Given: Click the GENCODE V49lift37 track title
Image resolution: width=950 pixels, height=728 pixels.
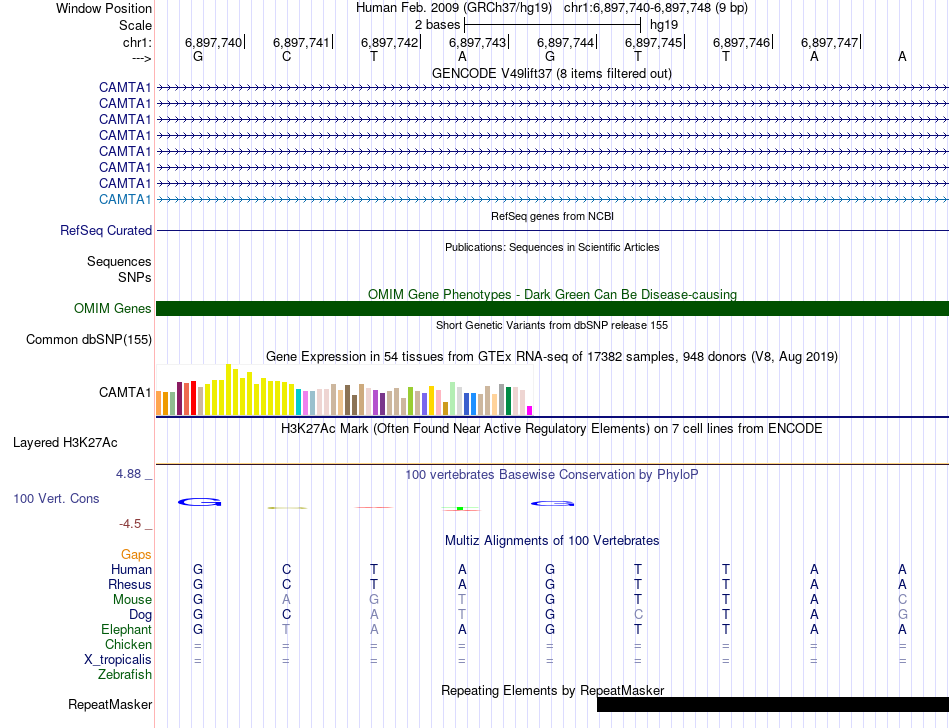Looking at the screenshot, I should pyautogui.click(x=551, y=74).
